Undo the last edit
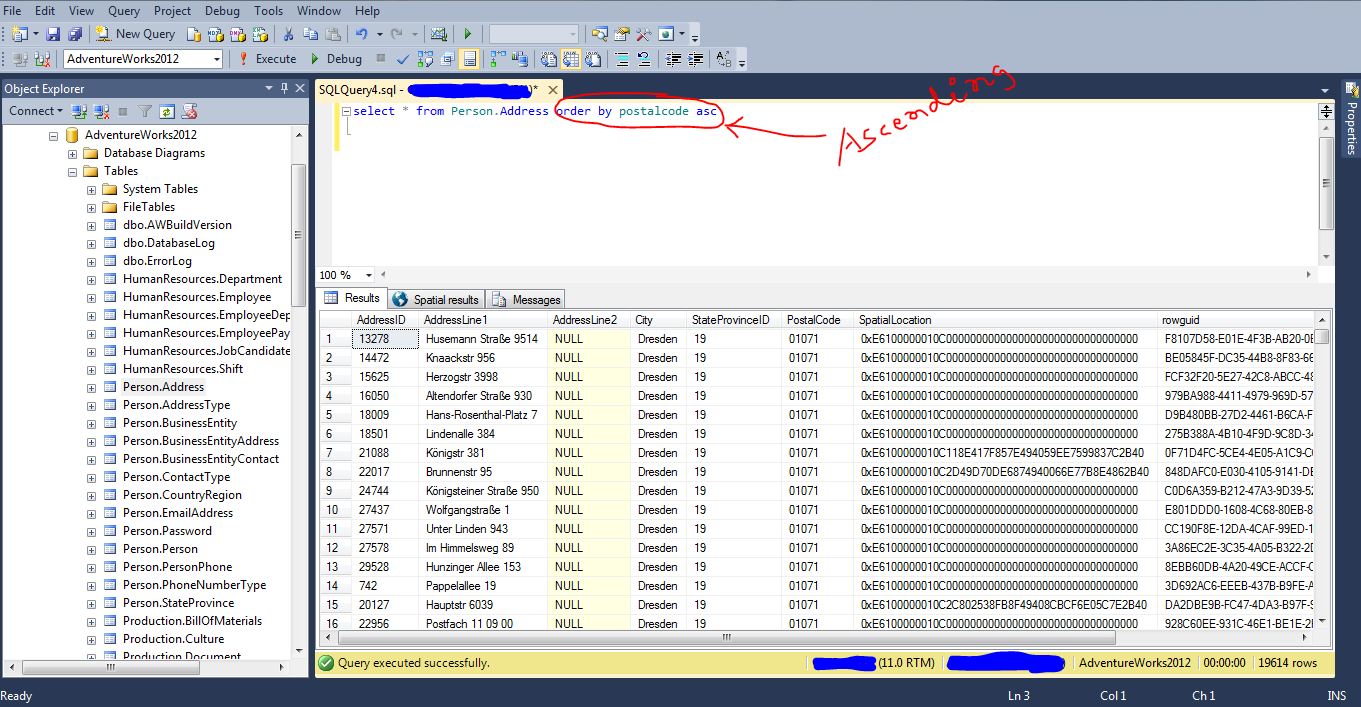Screen dimensions: 1361x707 363,33
